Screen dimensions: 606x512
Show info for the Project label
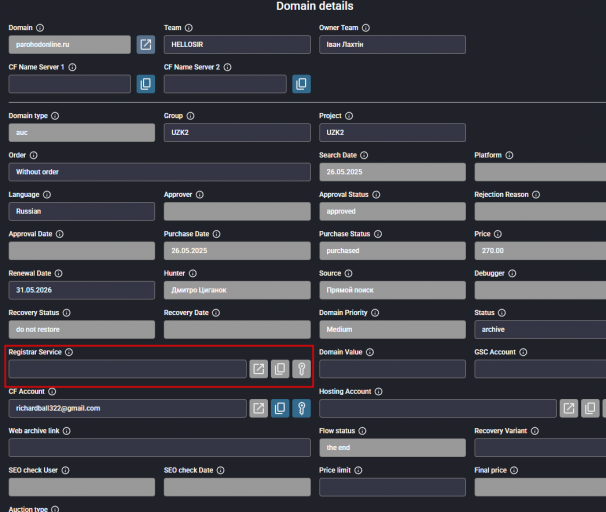349,116
